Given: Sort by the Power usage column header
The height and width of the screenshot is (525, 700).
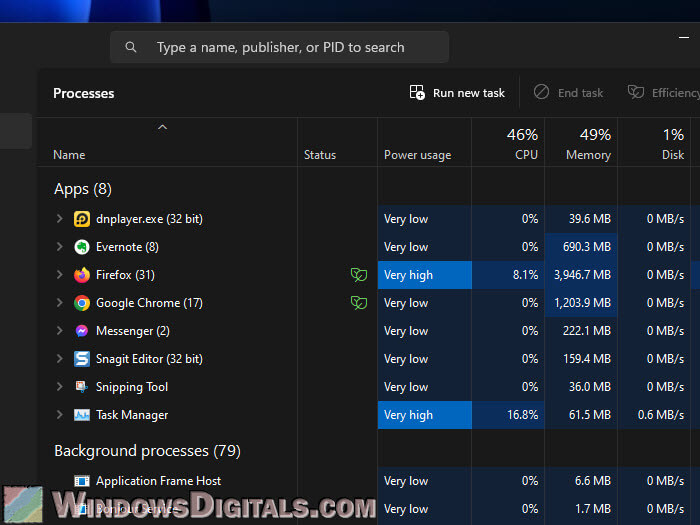Looking at the screenshot, I should [425, 142].
